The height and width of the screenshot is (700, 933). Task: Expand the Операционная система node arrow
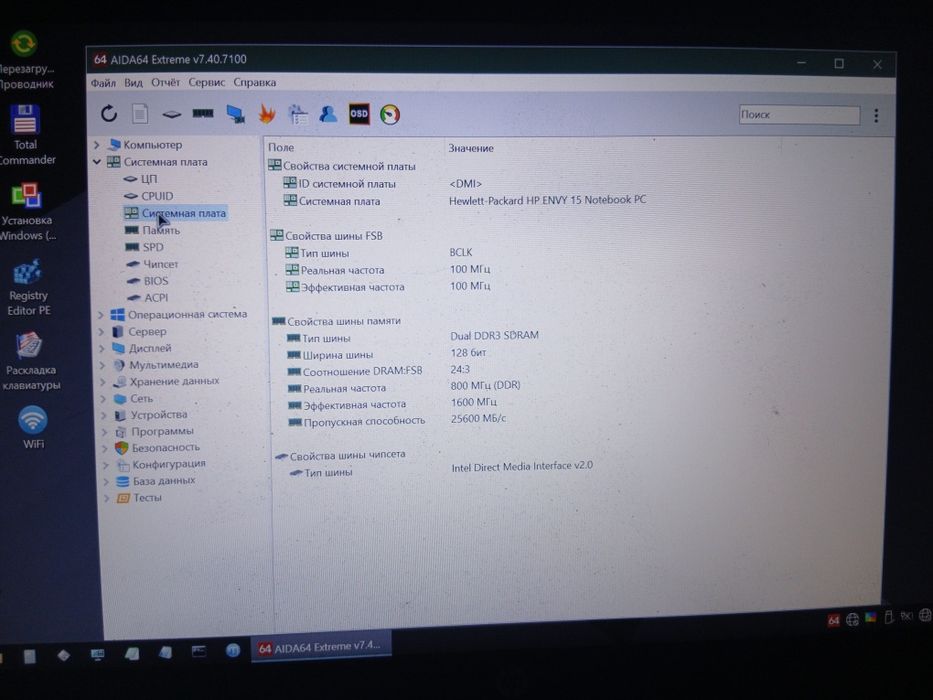101,315
